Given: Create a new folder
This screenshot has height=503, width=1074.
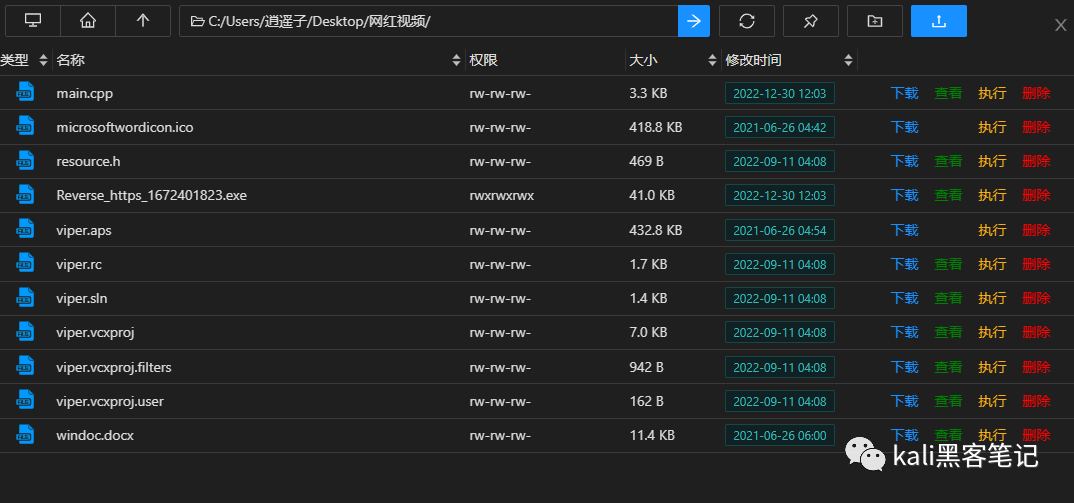Looking at the screenshot, I should 875,21.
